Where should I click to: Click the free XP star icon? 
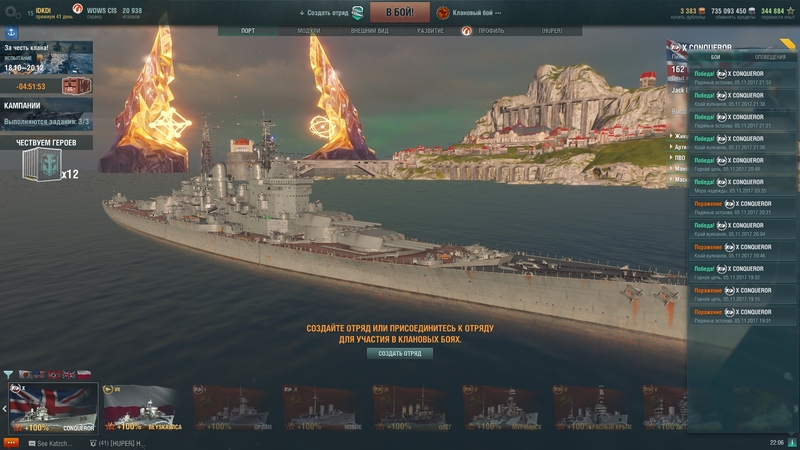pyautogui.click(x=790, y=11)
